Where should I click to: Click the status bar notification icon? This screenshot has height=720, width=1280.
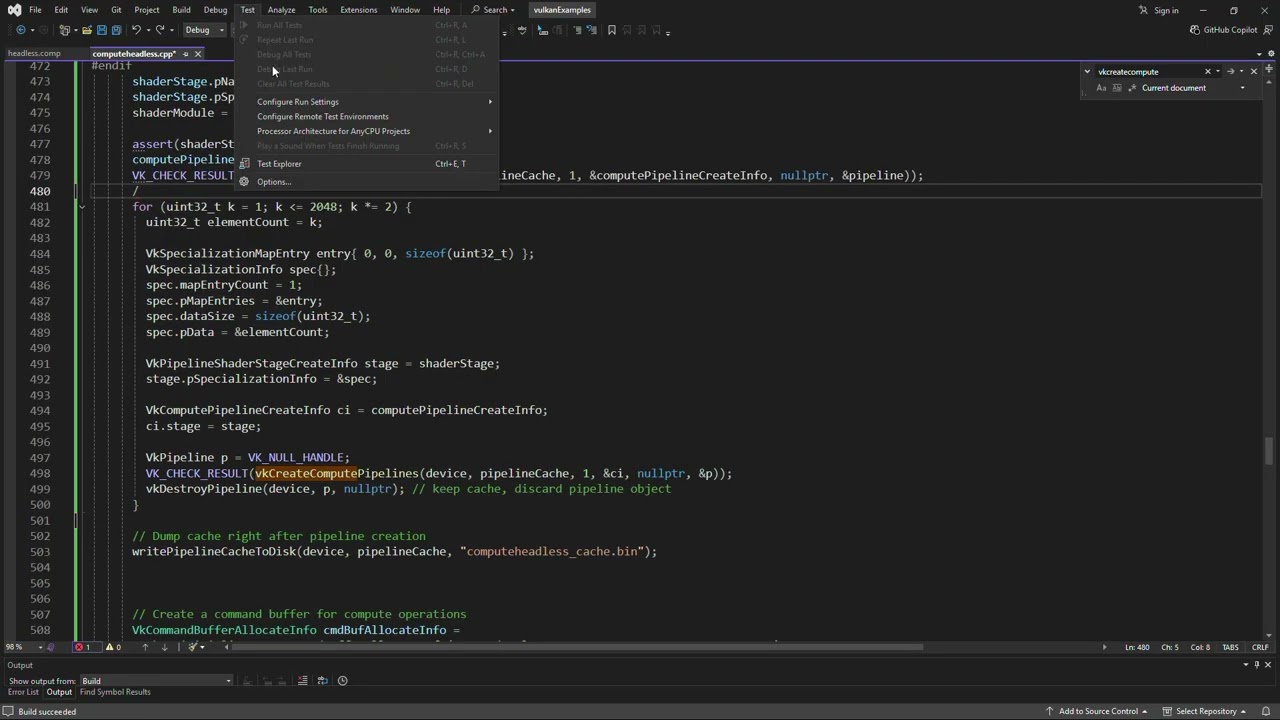pyautogui.click(x=1267, y=711)
